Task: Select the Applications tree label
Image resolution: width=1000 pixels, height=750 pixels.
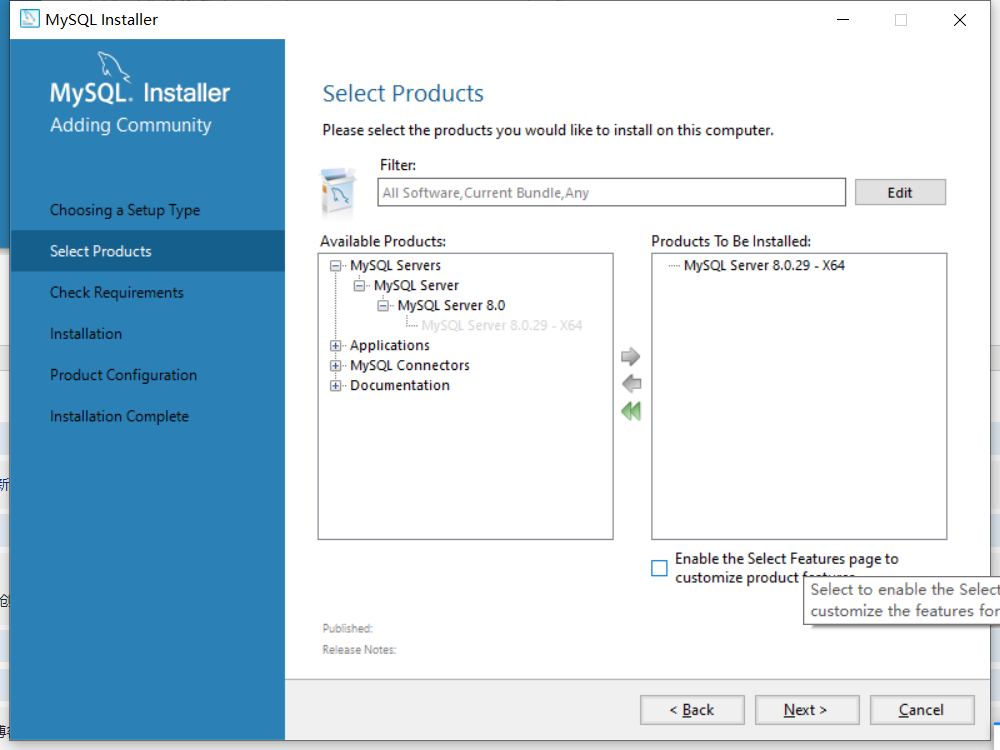Action: [390, 346]
